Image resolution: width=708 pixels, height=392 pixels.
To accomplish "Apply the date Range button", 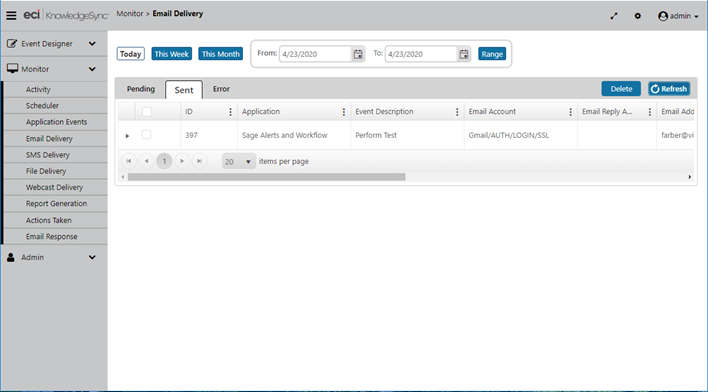I will pos(492,54).
